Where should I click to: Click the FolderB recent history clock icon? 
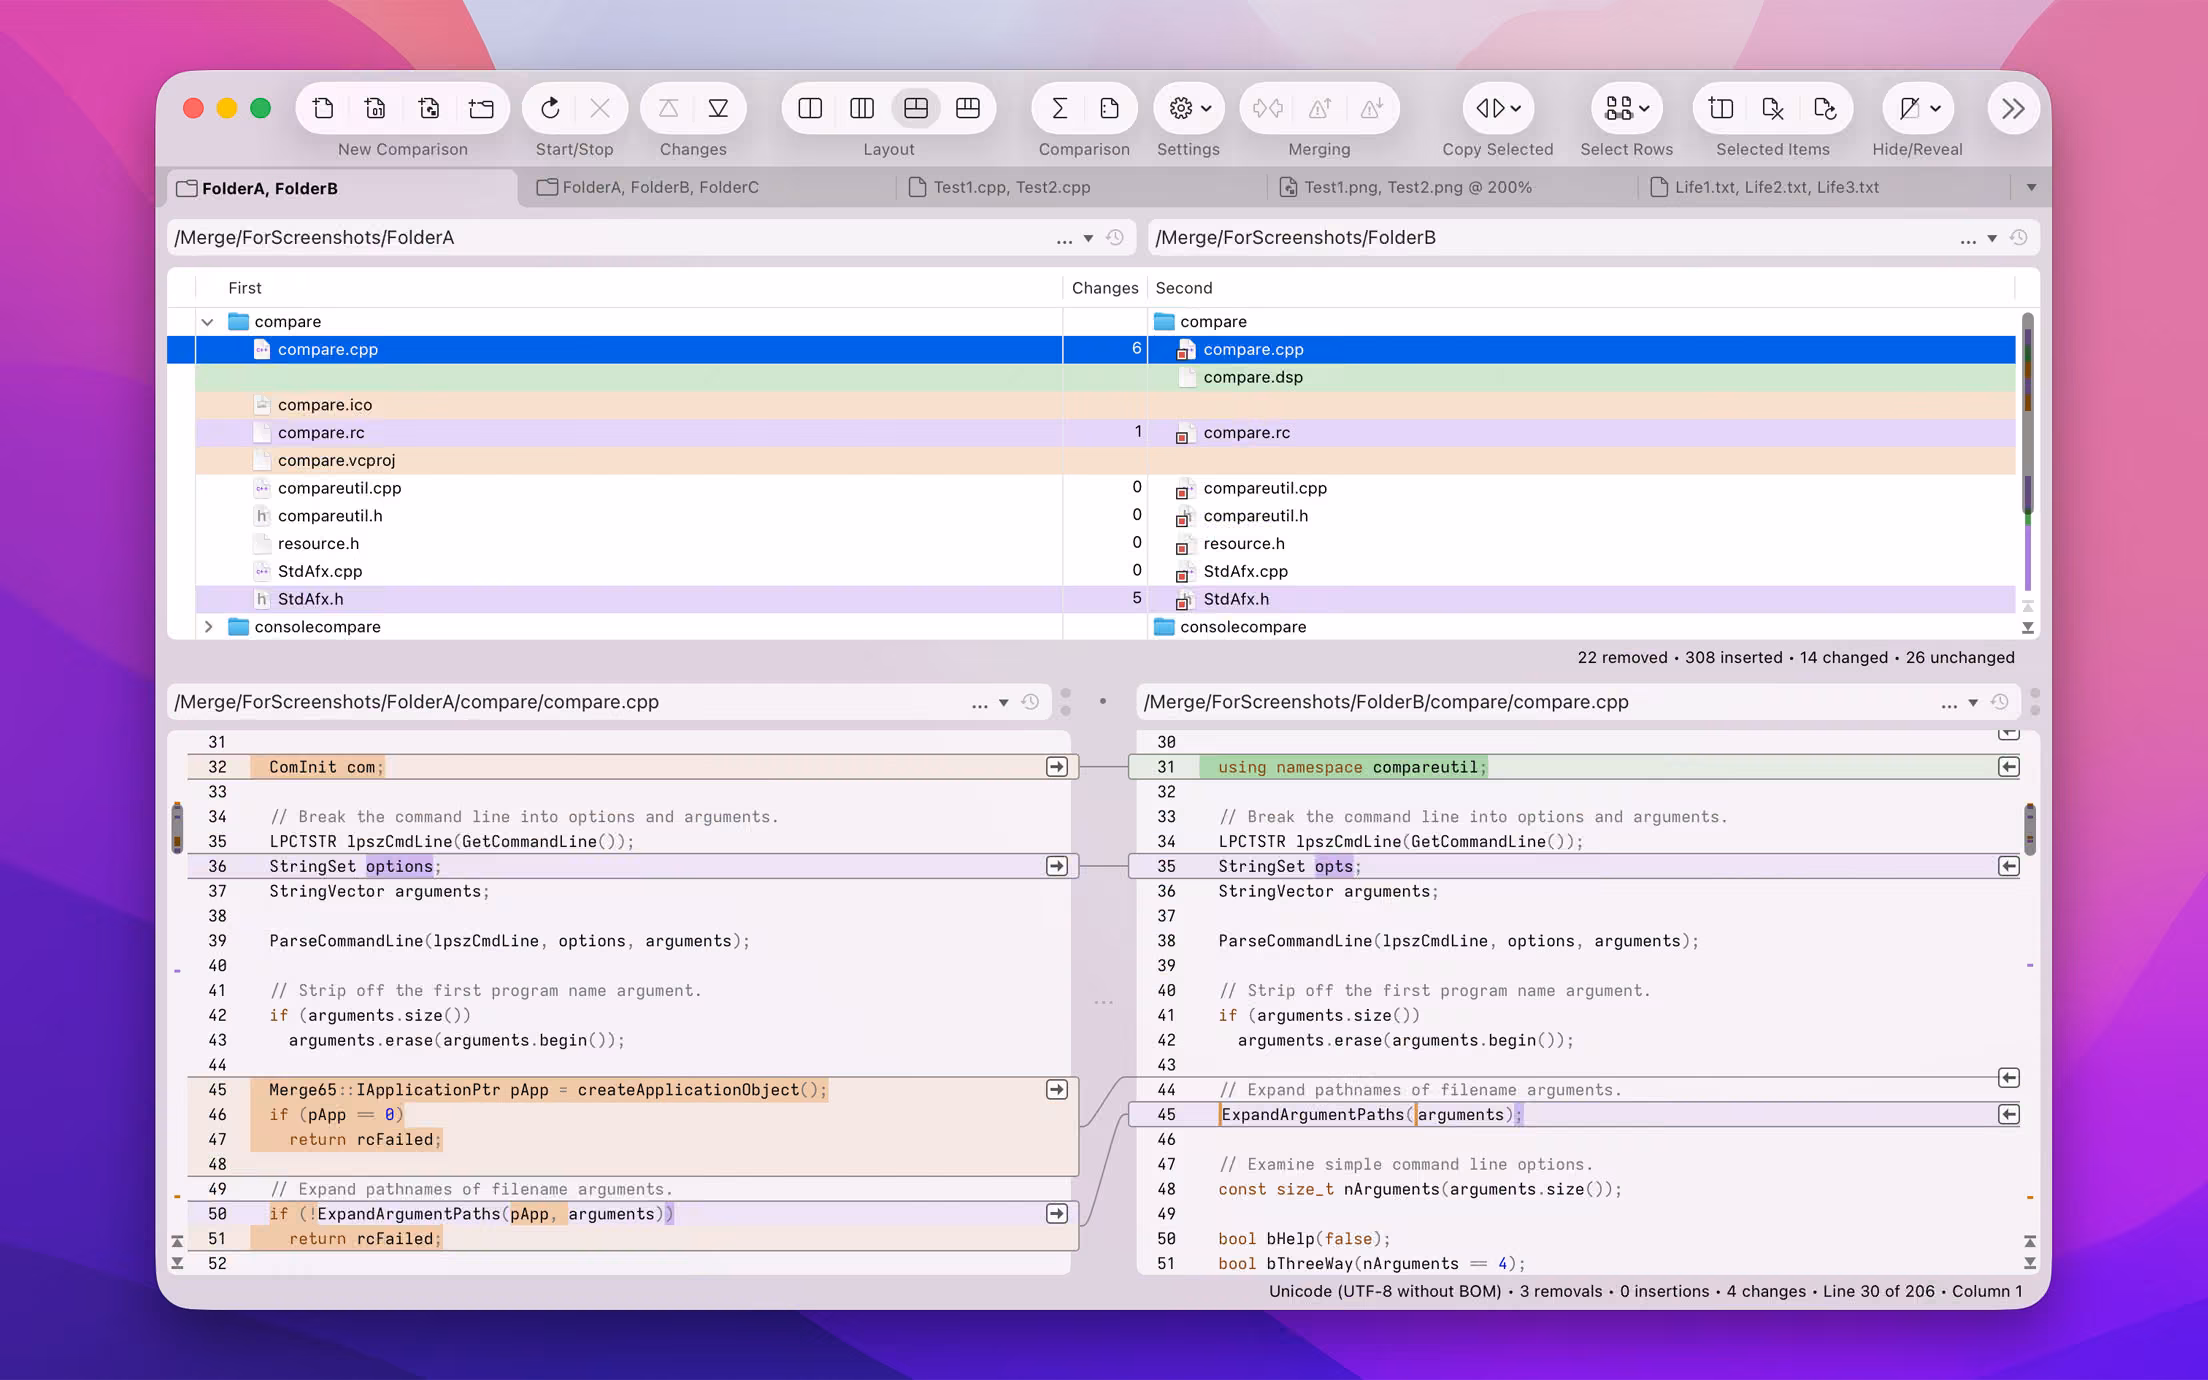[2019, 238]
